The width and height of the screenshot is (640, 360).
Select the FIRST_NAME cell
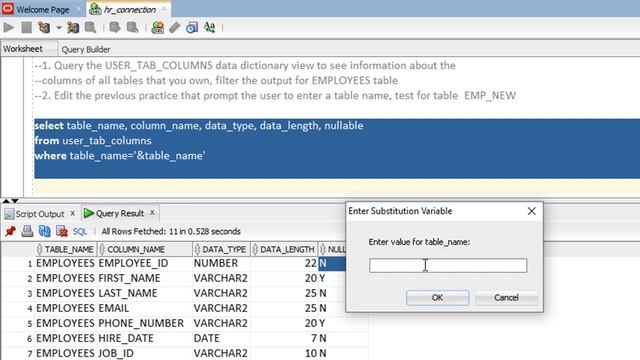[x=144, y=278]
